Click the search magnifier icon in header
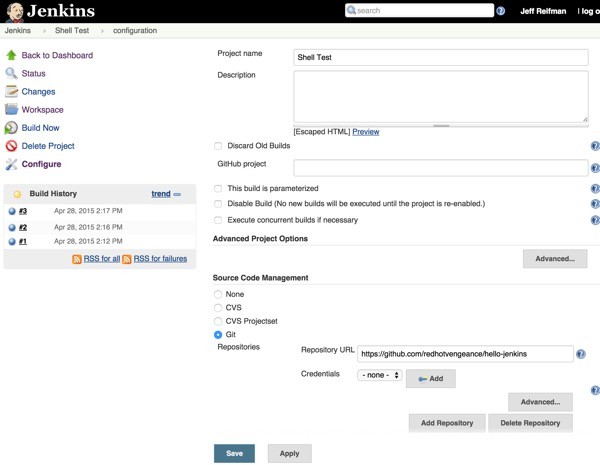Screen dimensions: 600x465 [351, 10]
